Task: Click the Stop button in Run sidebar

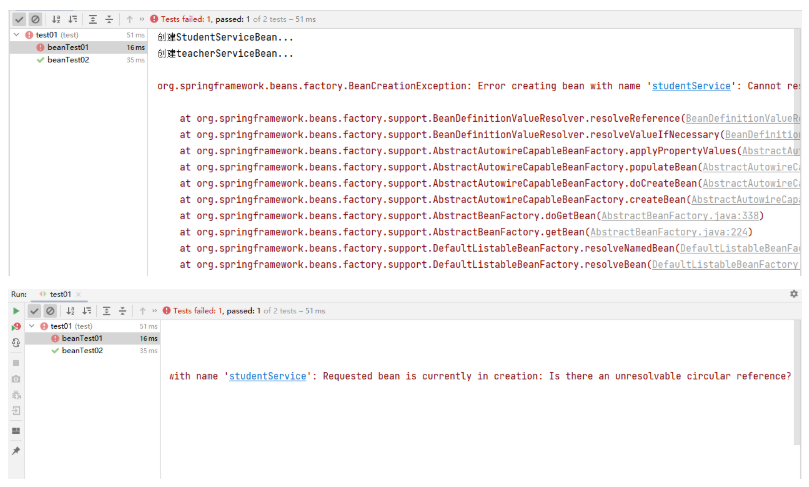Action: (x=16, y=363)
